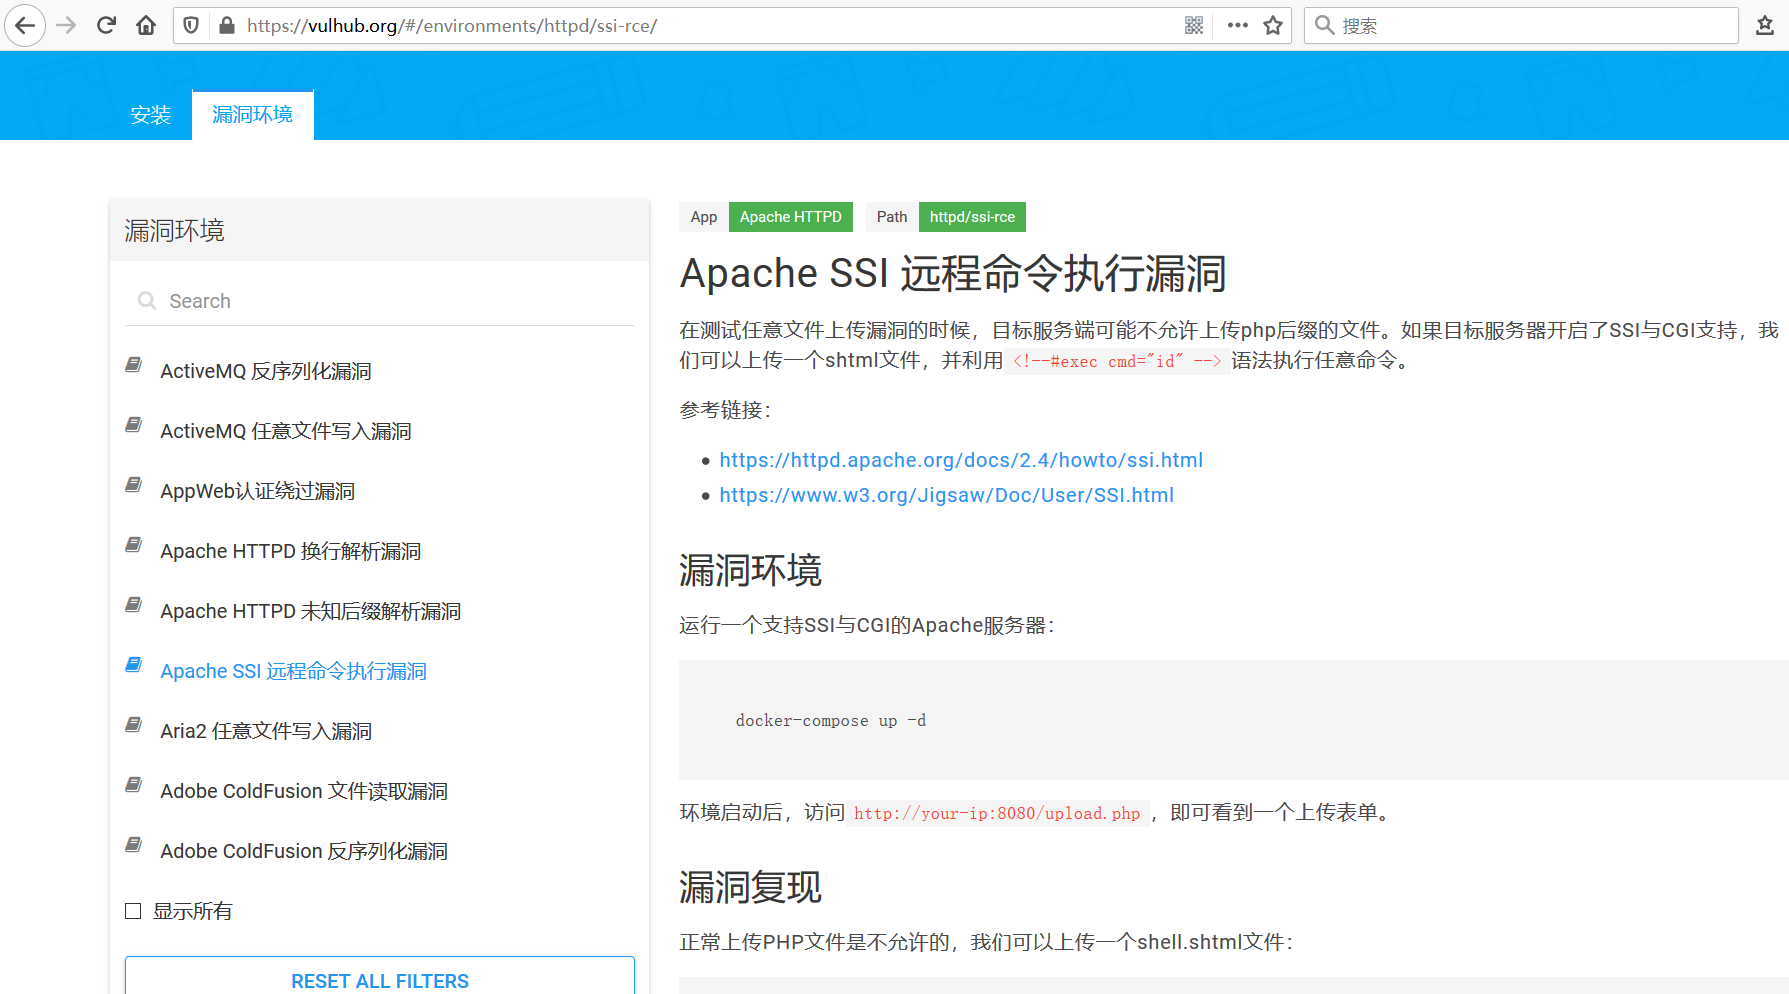Click the sidebar Search input field
Viewport: 1789px width, 994px height.
pyautogui.click(x=380, y=301)
